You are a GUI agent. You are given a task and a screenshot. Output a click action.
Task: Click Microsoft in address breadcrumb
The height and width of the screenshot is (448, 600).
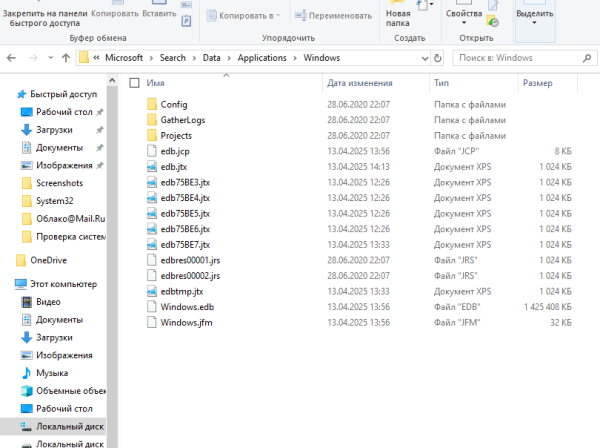pyautogui.click(x=124, y=58)
